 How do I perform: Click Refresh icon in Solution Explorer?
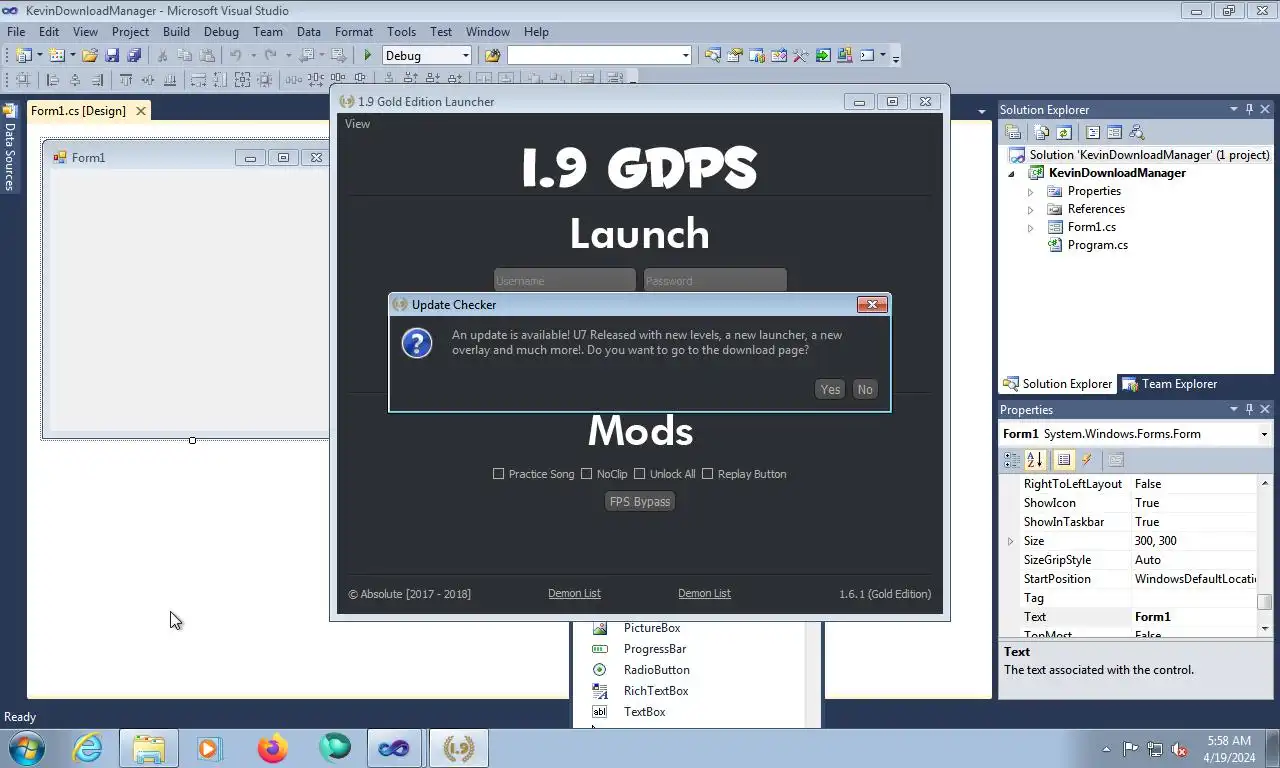[x=1064, y=132]
